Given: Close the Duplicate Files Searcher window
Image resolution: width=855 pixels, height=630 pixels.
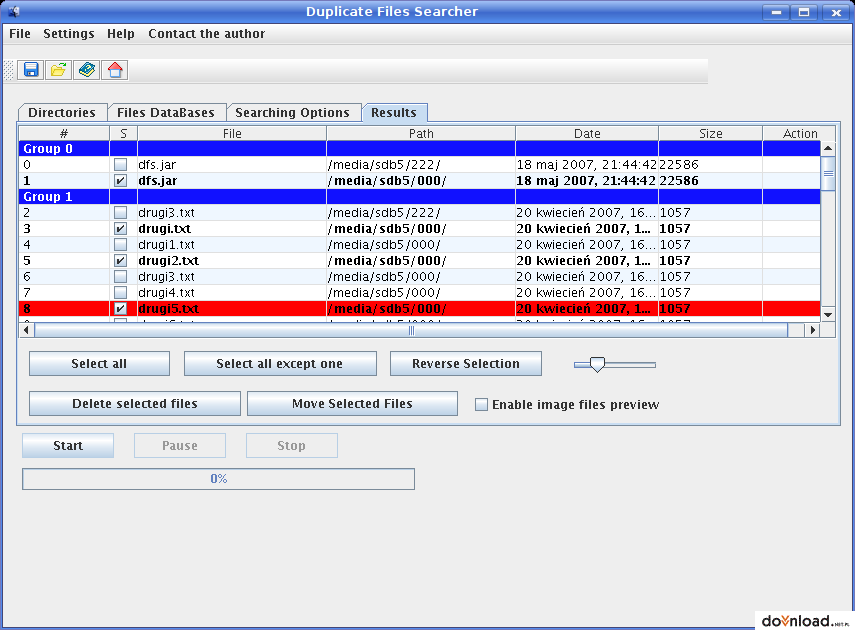Looking at the screenshot, I should pyautogui.click(x=835, y=12).
